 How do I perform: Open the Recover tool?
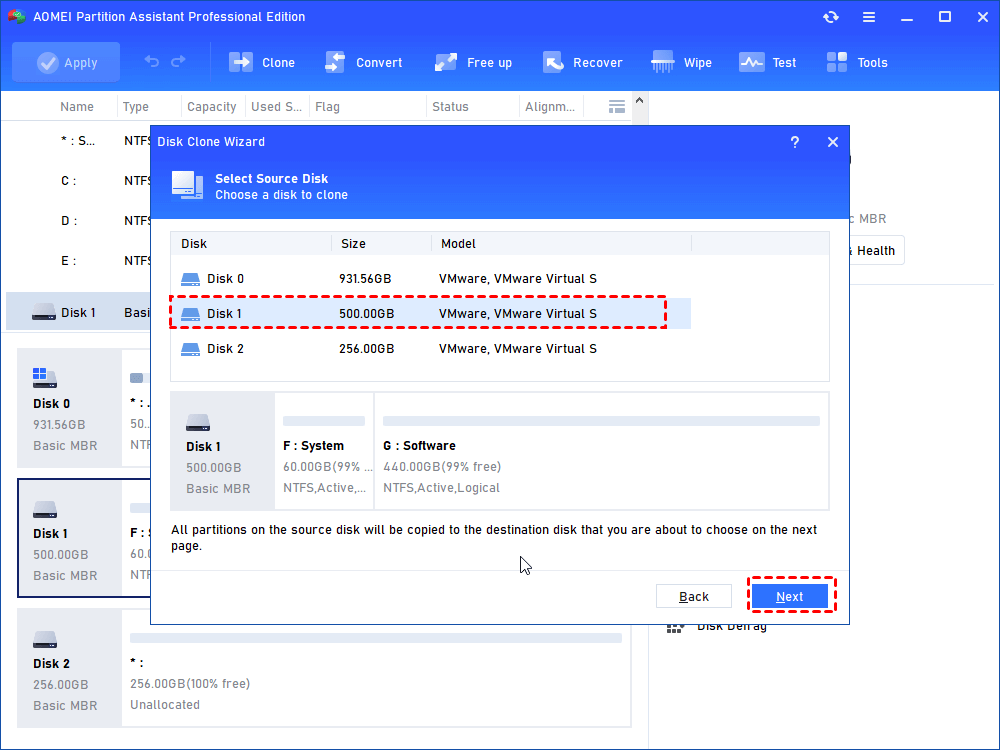(x=582, y=62)
